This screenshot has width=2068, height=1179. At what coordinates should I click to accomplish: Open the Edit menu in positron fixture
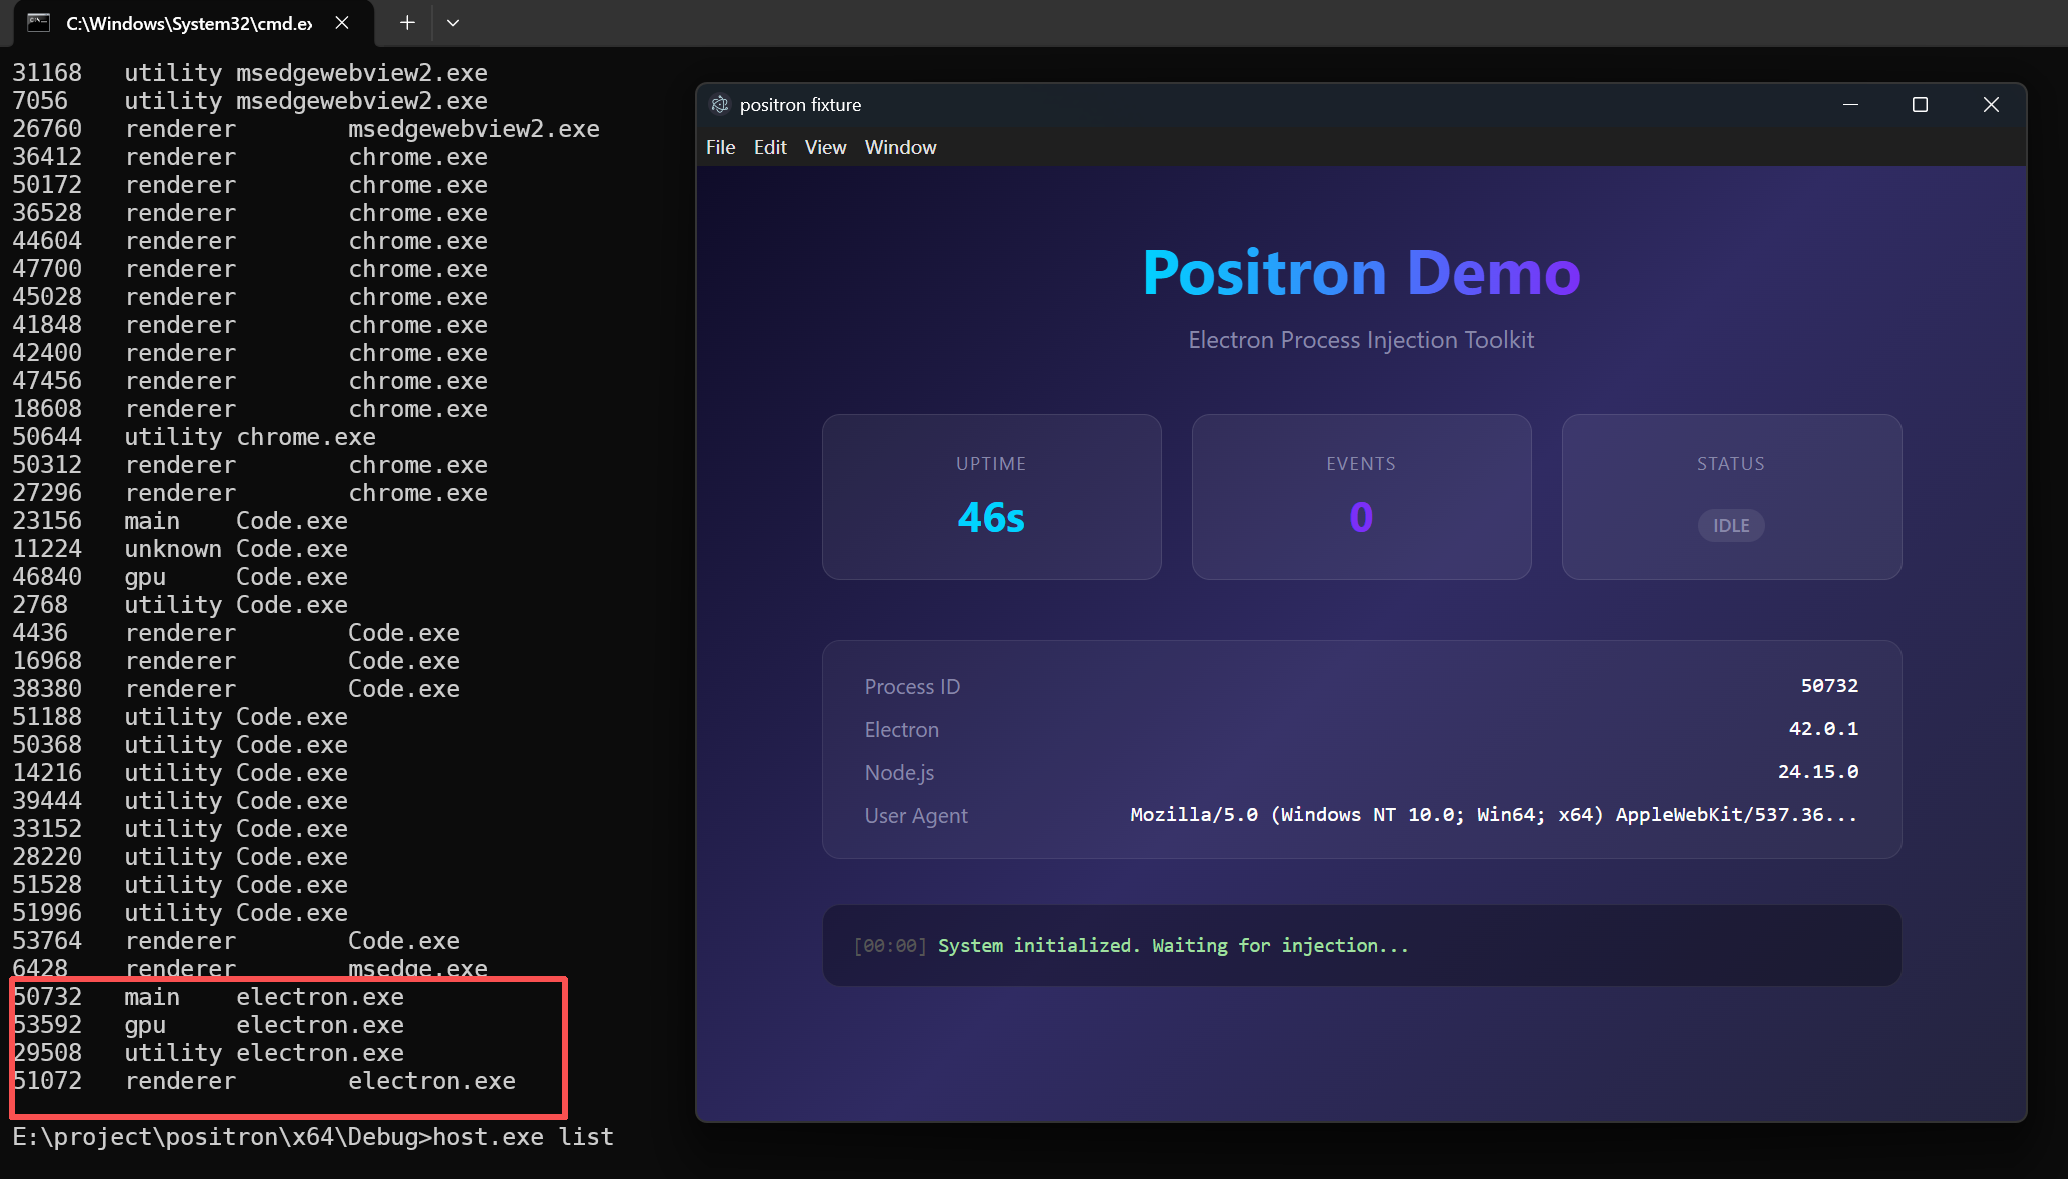pos(770,147)
